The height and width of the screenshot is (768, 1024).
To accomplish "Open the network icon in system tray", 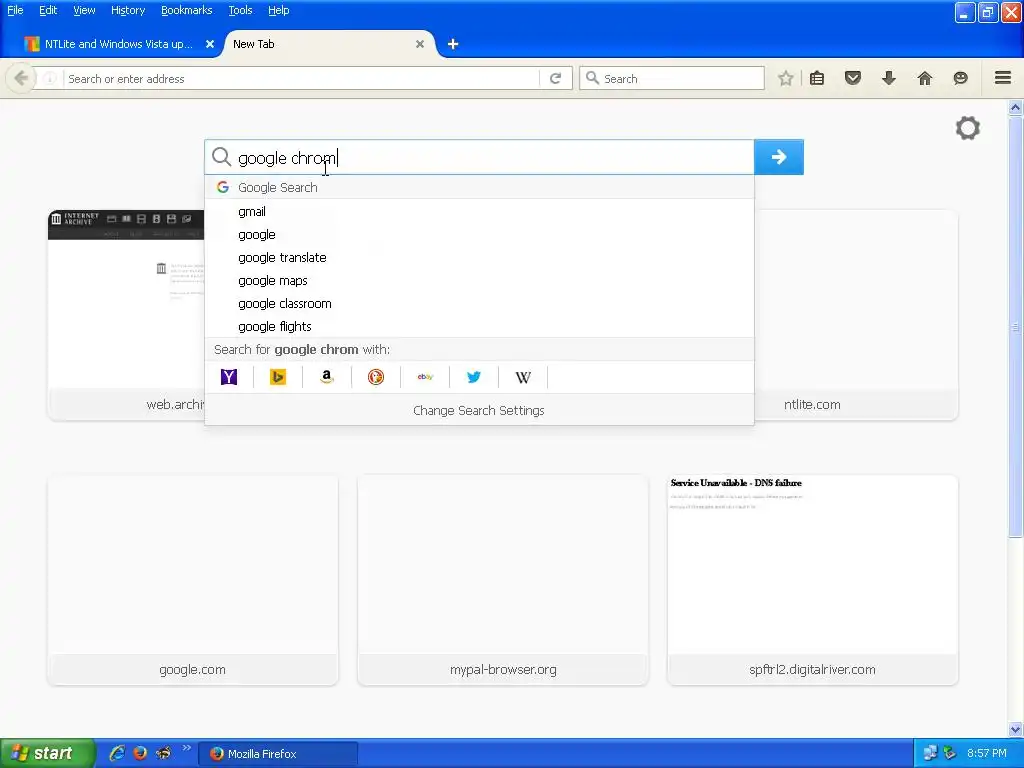I will [x=930, y=753].
